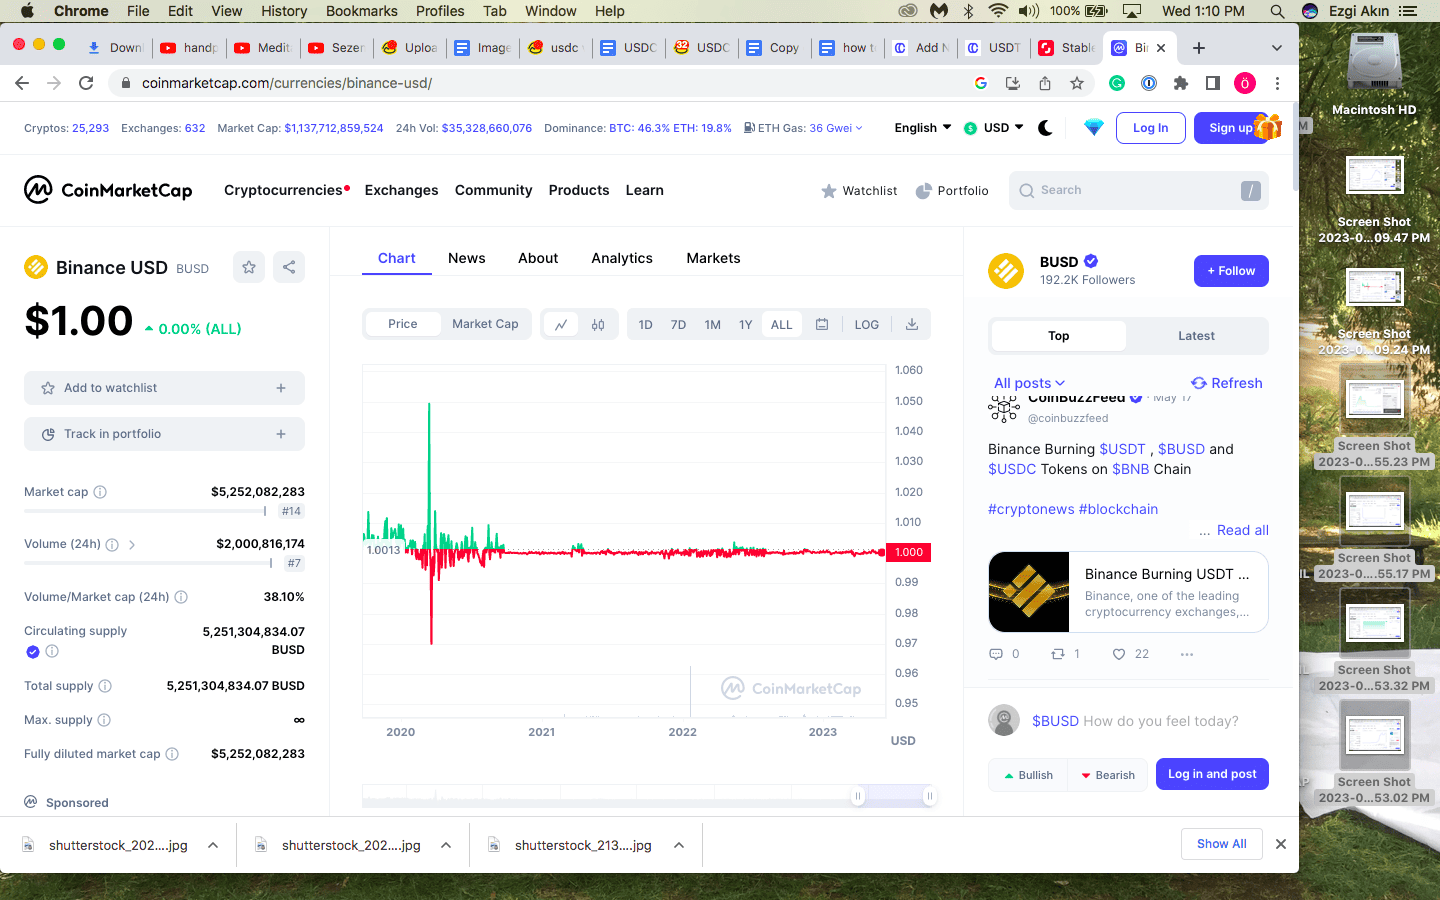1440x900 pixels.
Task: Open the English language dropdown
Action: (922, 128)
